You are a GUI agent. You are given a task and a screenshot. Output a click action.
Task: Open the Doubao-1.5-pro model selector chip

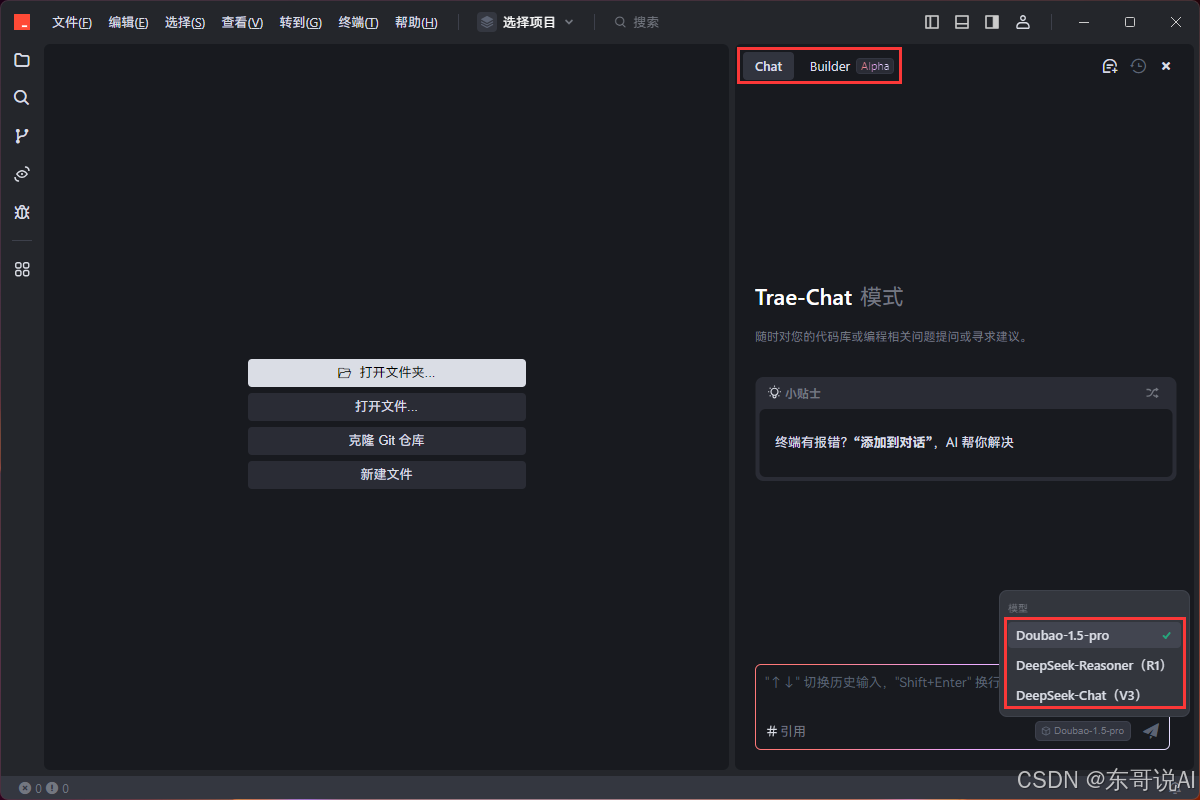1083,731
